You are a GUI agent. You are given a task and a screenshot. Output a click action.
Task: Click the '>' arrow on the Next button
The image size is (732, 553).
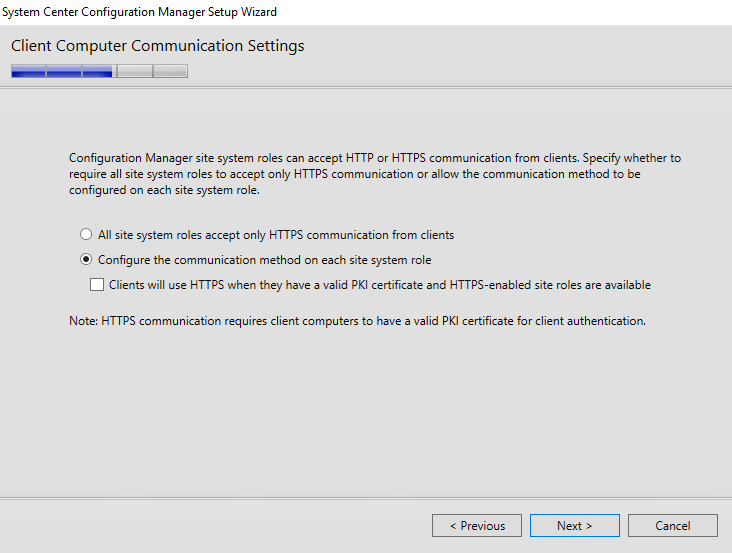tap(589, 526)
